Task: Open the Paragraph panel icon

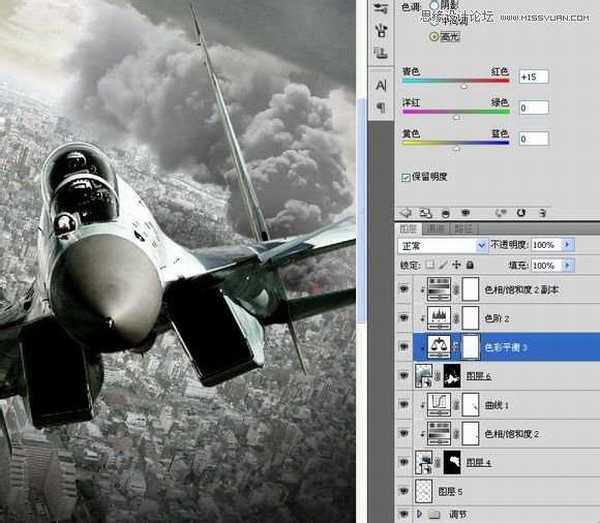Action: pyautogui.click(x=381, y=107)
